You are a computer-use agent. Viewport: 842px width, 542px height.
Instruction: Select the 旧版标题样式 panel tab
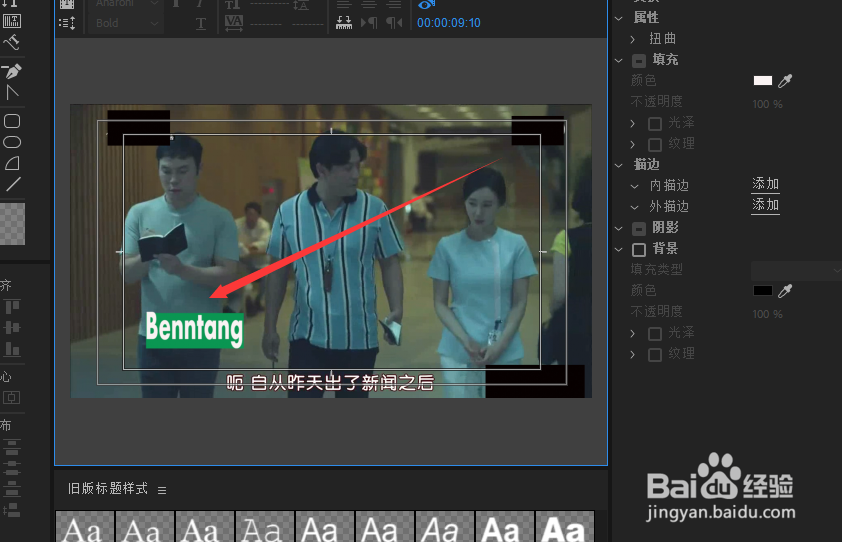click(107, 488)
